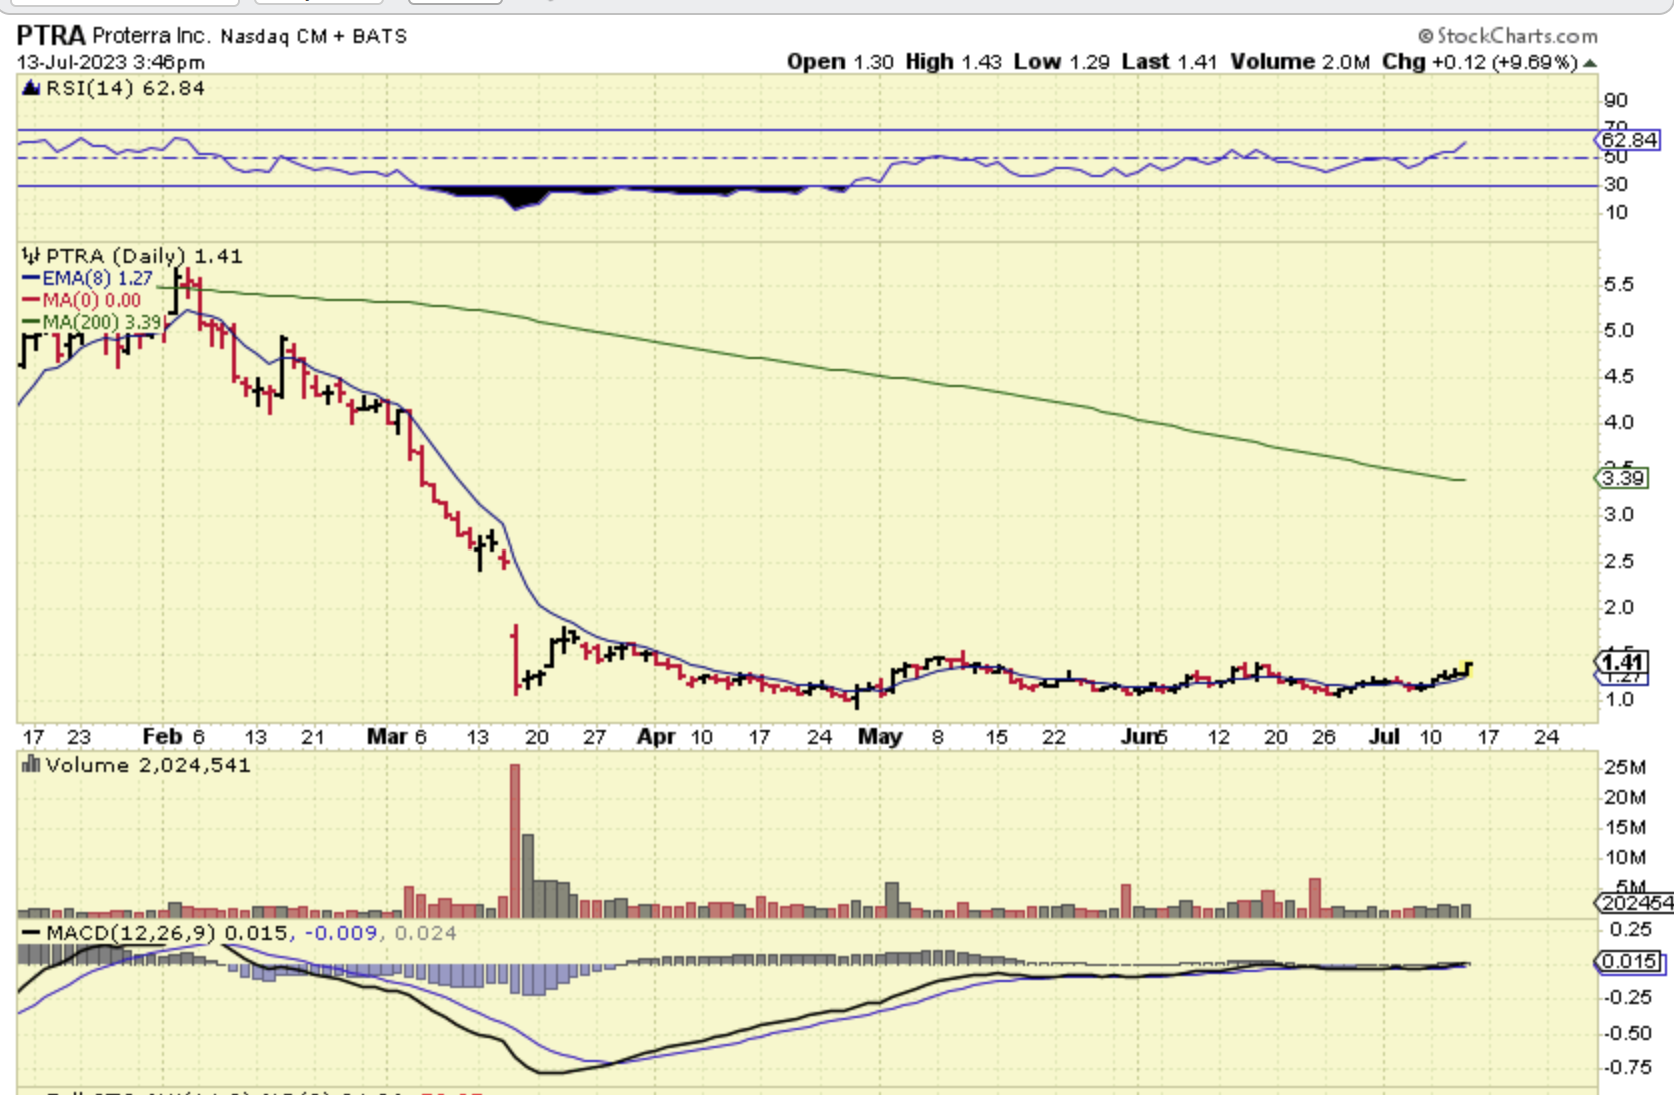
Task: Click the PTRA ticker symbol in the header
Action: [x=51, y=36]
